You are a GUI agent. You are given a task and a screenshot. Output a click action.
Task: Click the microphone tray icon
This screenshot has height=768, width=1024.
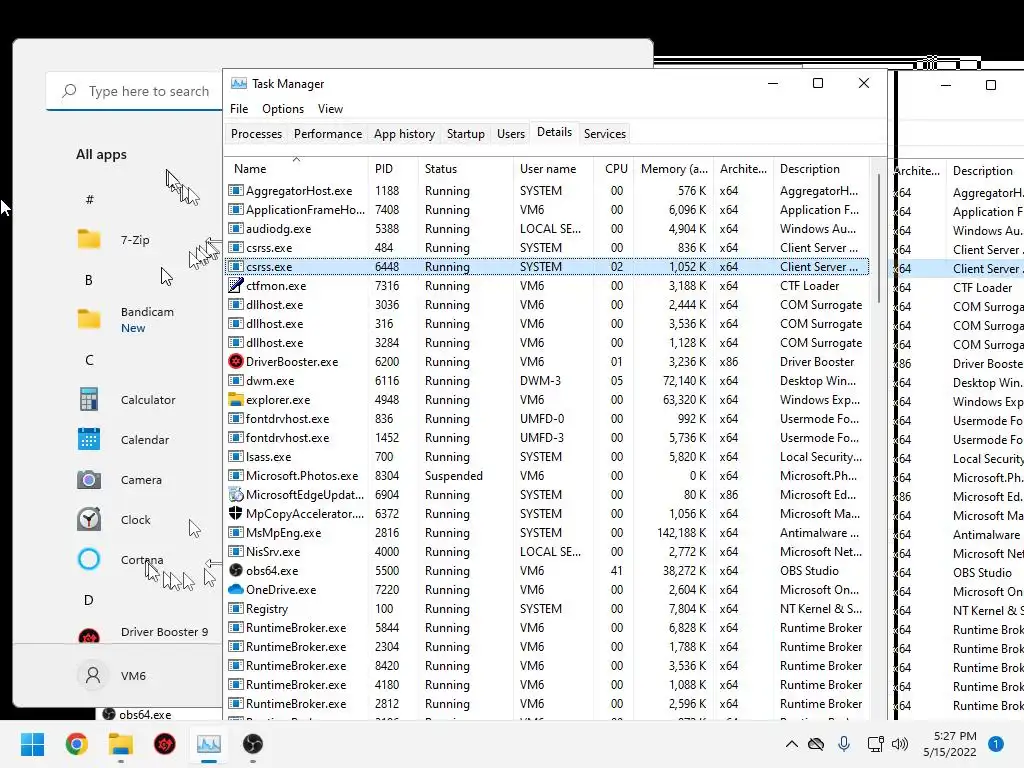pyautogui.click(x=844, y=744)
